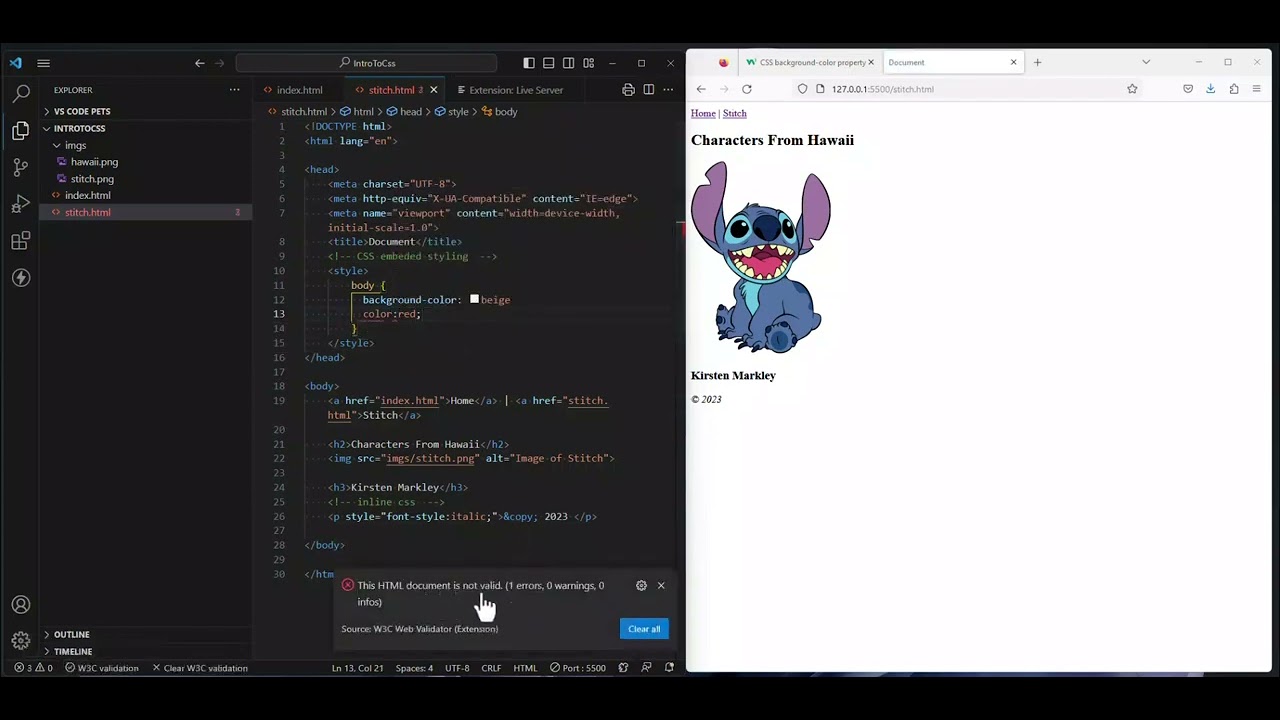Follow the Home link on the web page
Image resolution: width=1280 pixels, height=720 pixels.
click(x=703, y=113)
